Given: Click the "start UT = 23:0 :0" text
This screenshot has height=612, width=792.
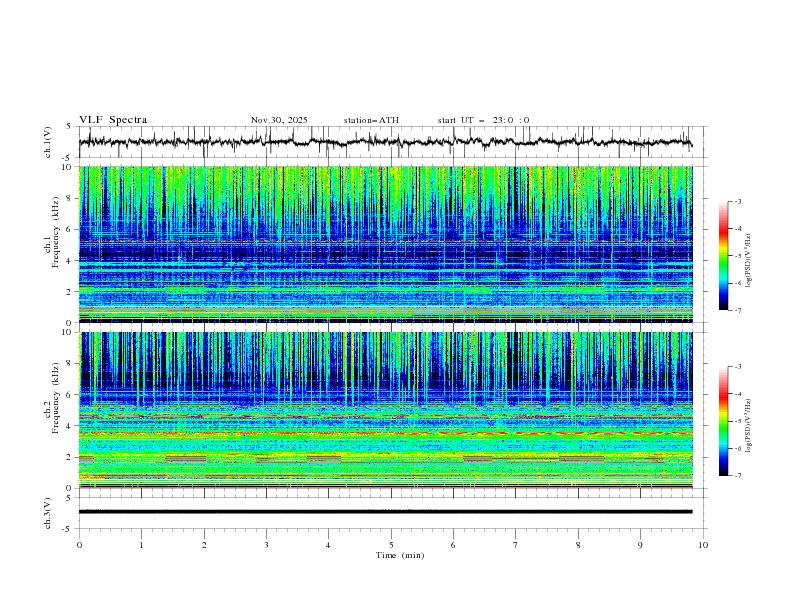Looking at the screenshot, I should click(x=483, y=120).
